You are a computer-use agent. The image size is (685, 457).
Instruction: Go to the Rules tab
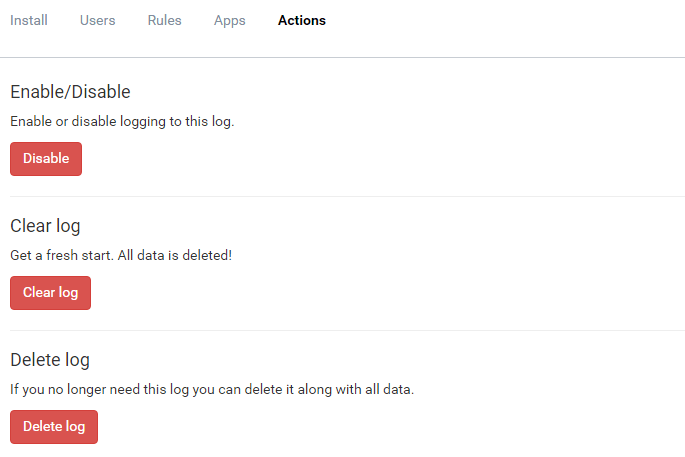(x=164, y=21)
